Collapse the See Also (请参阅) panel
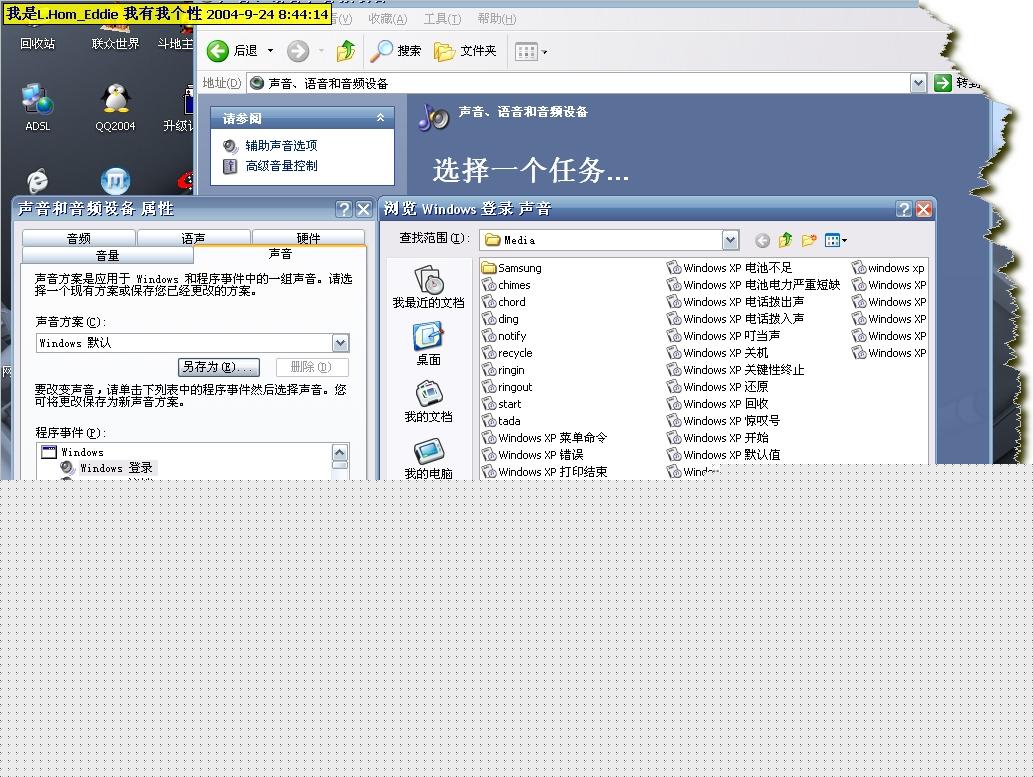 380,118
